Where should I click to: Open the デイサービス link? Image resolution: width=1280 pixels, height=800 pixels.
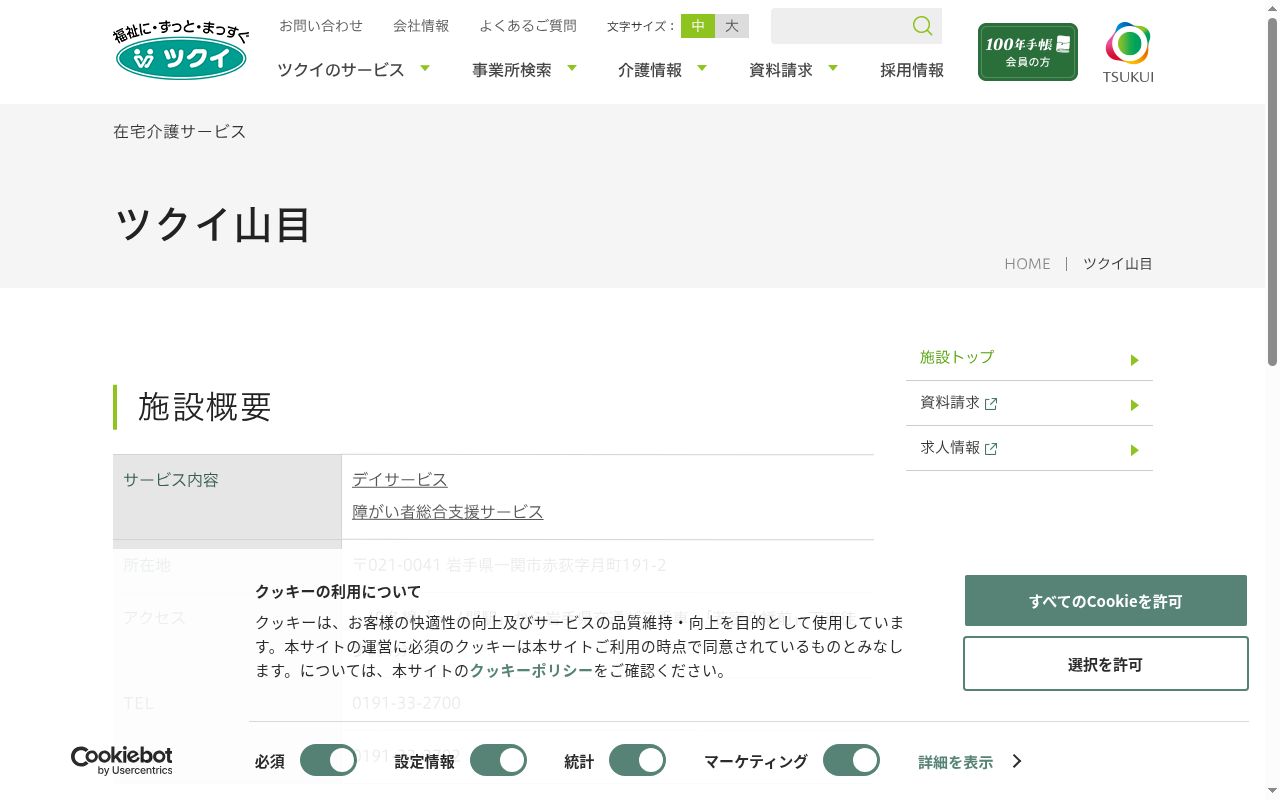[400, 480]
